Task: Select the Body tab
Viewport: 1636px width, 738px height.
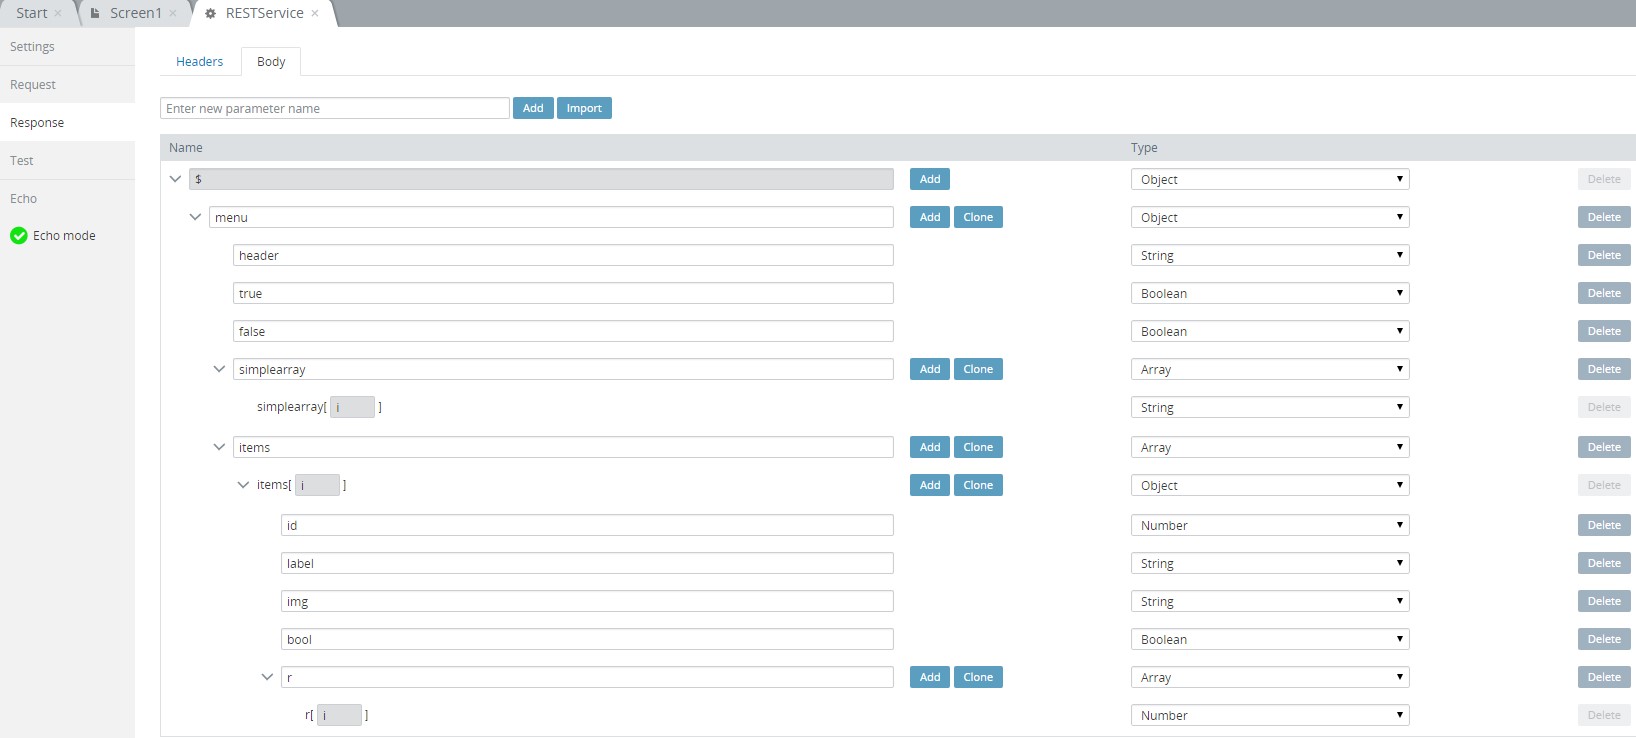Action: [271, 62]
